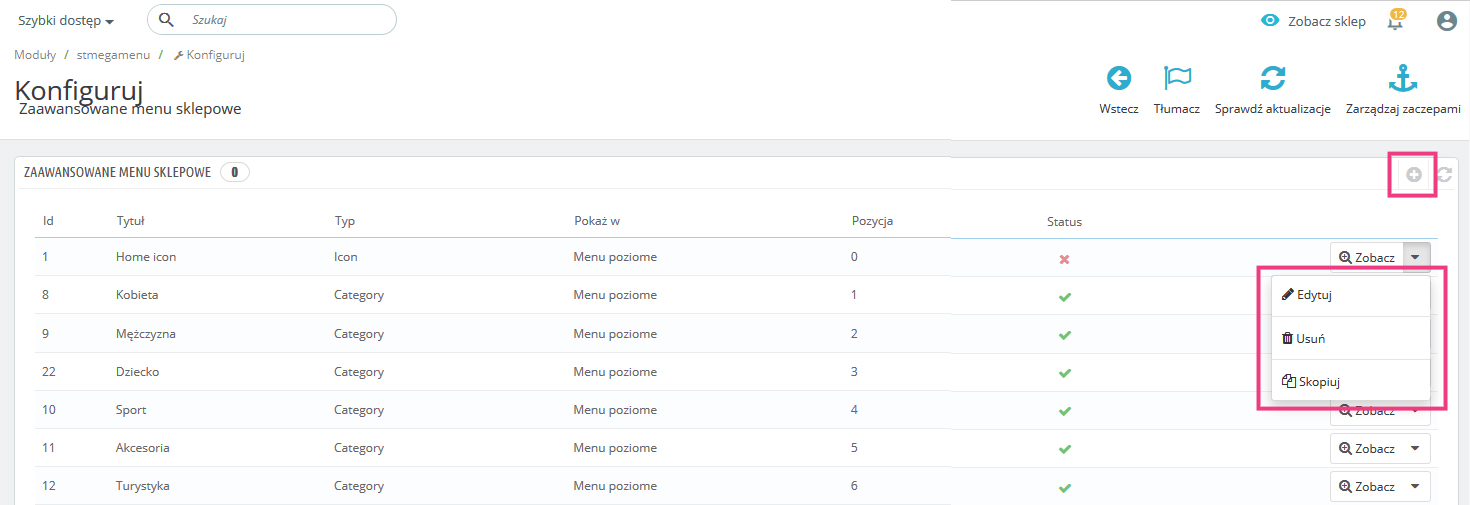Click the notifications bell icon
The width and height of the screenshot is (1470, 505).
[1396, 21]
